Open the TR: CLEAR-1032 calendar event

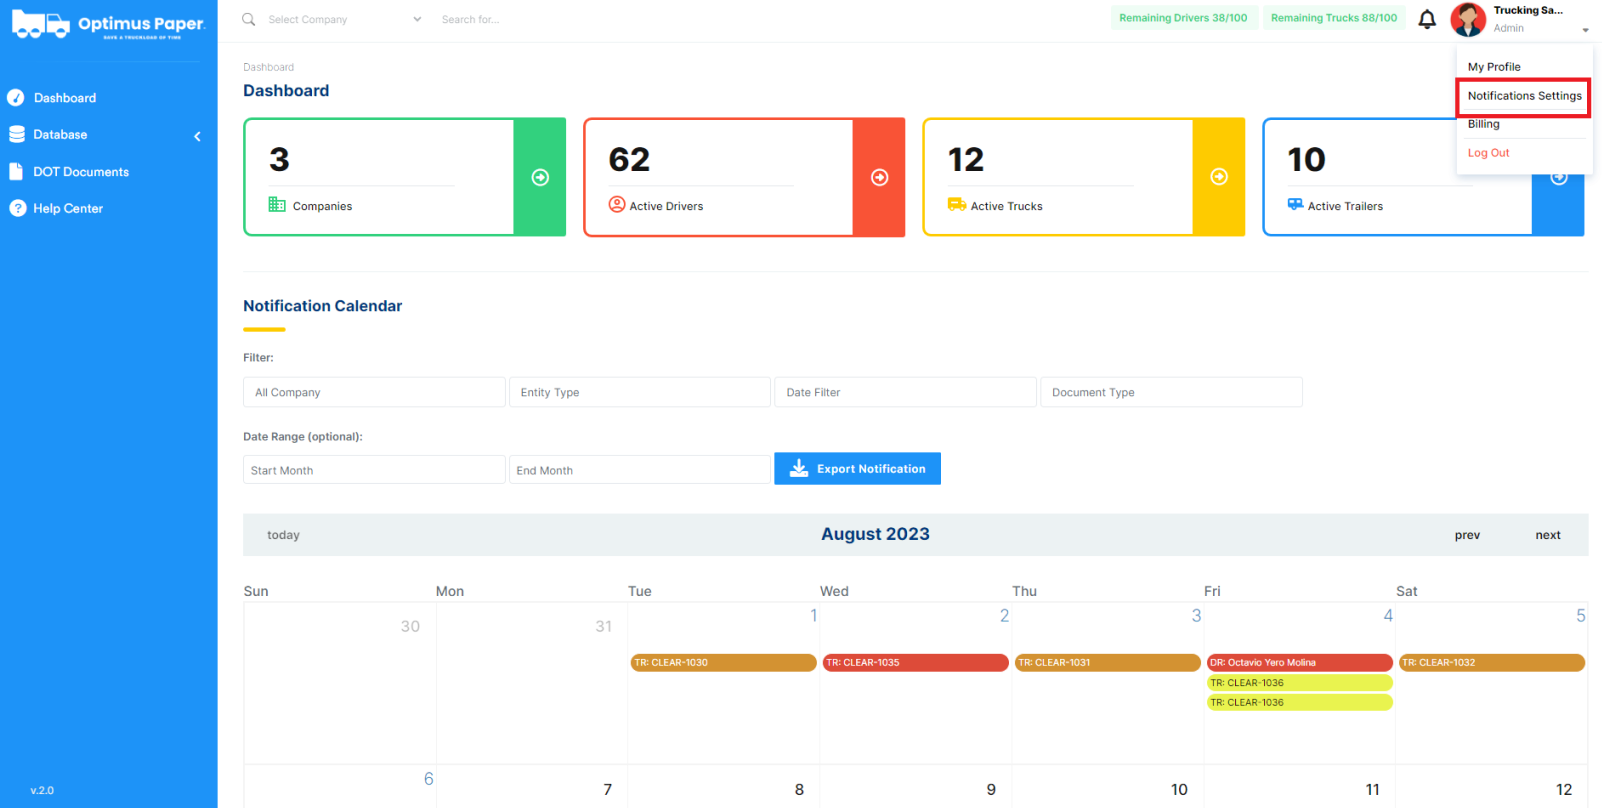1491,663
